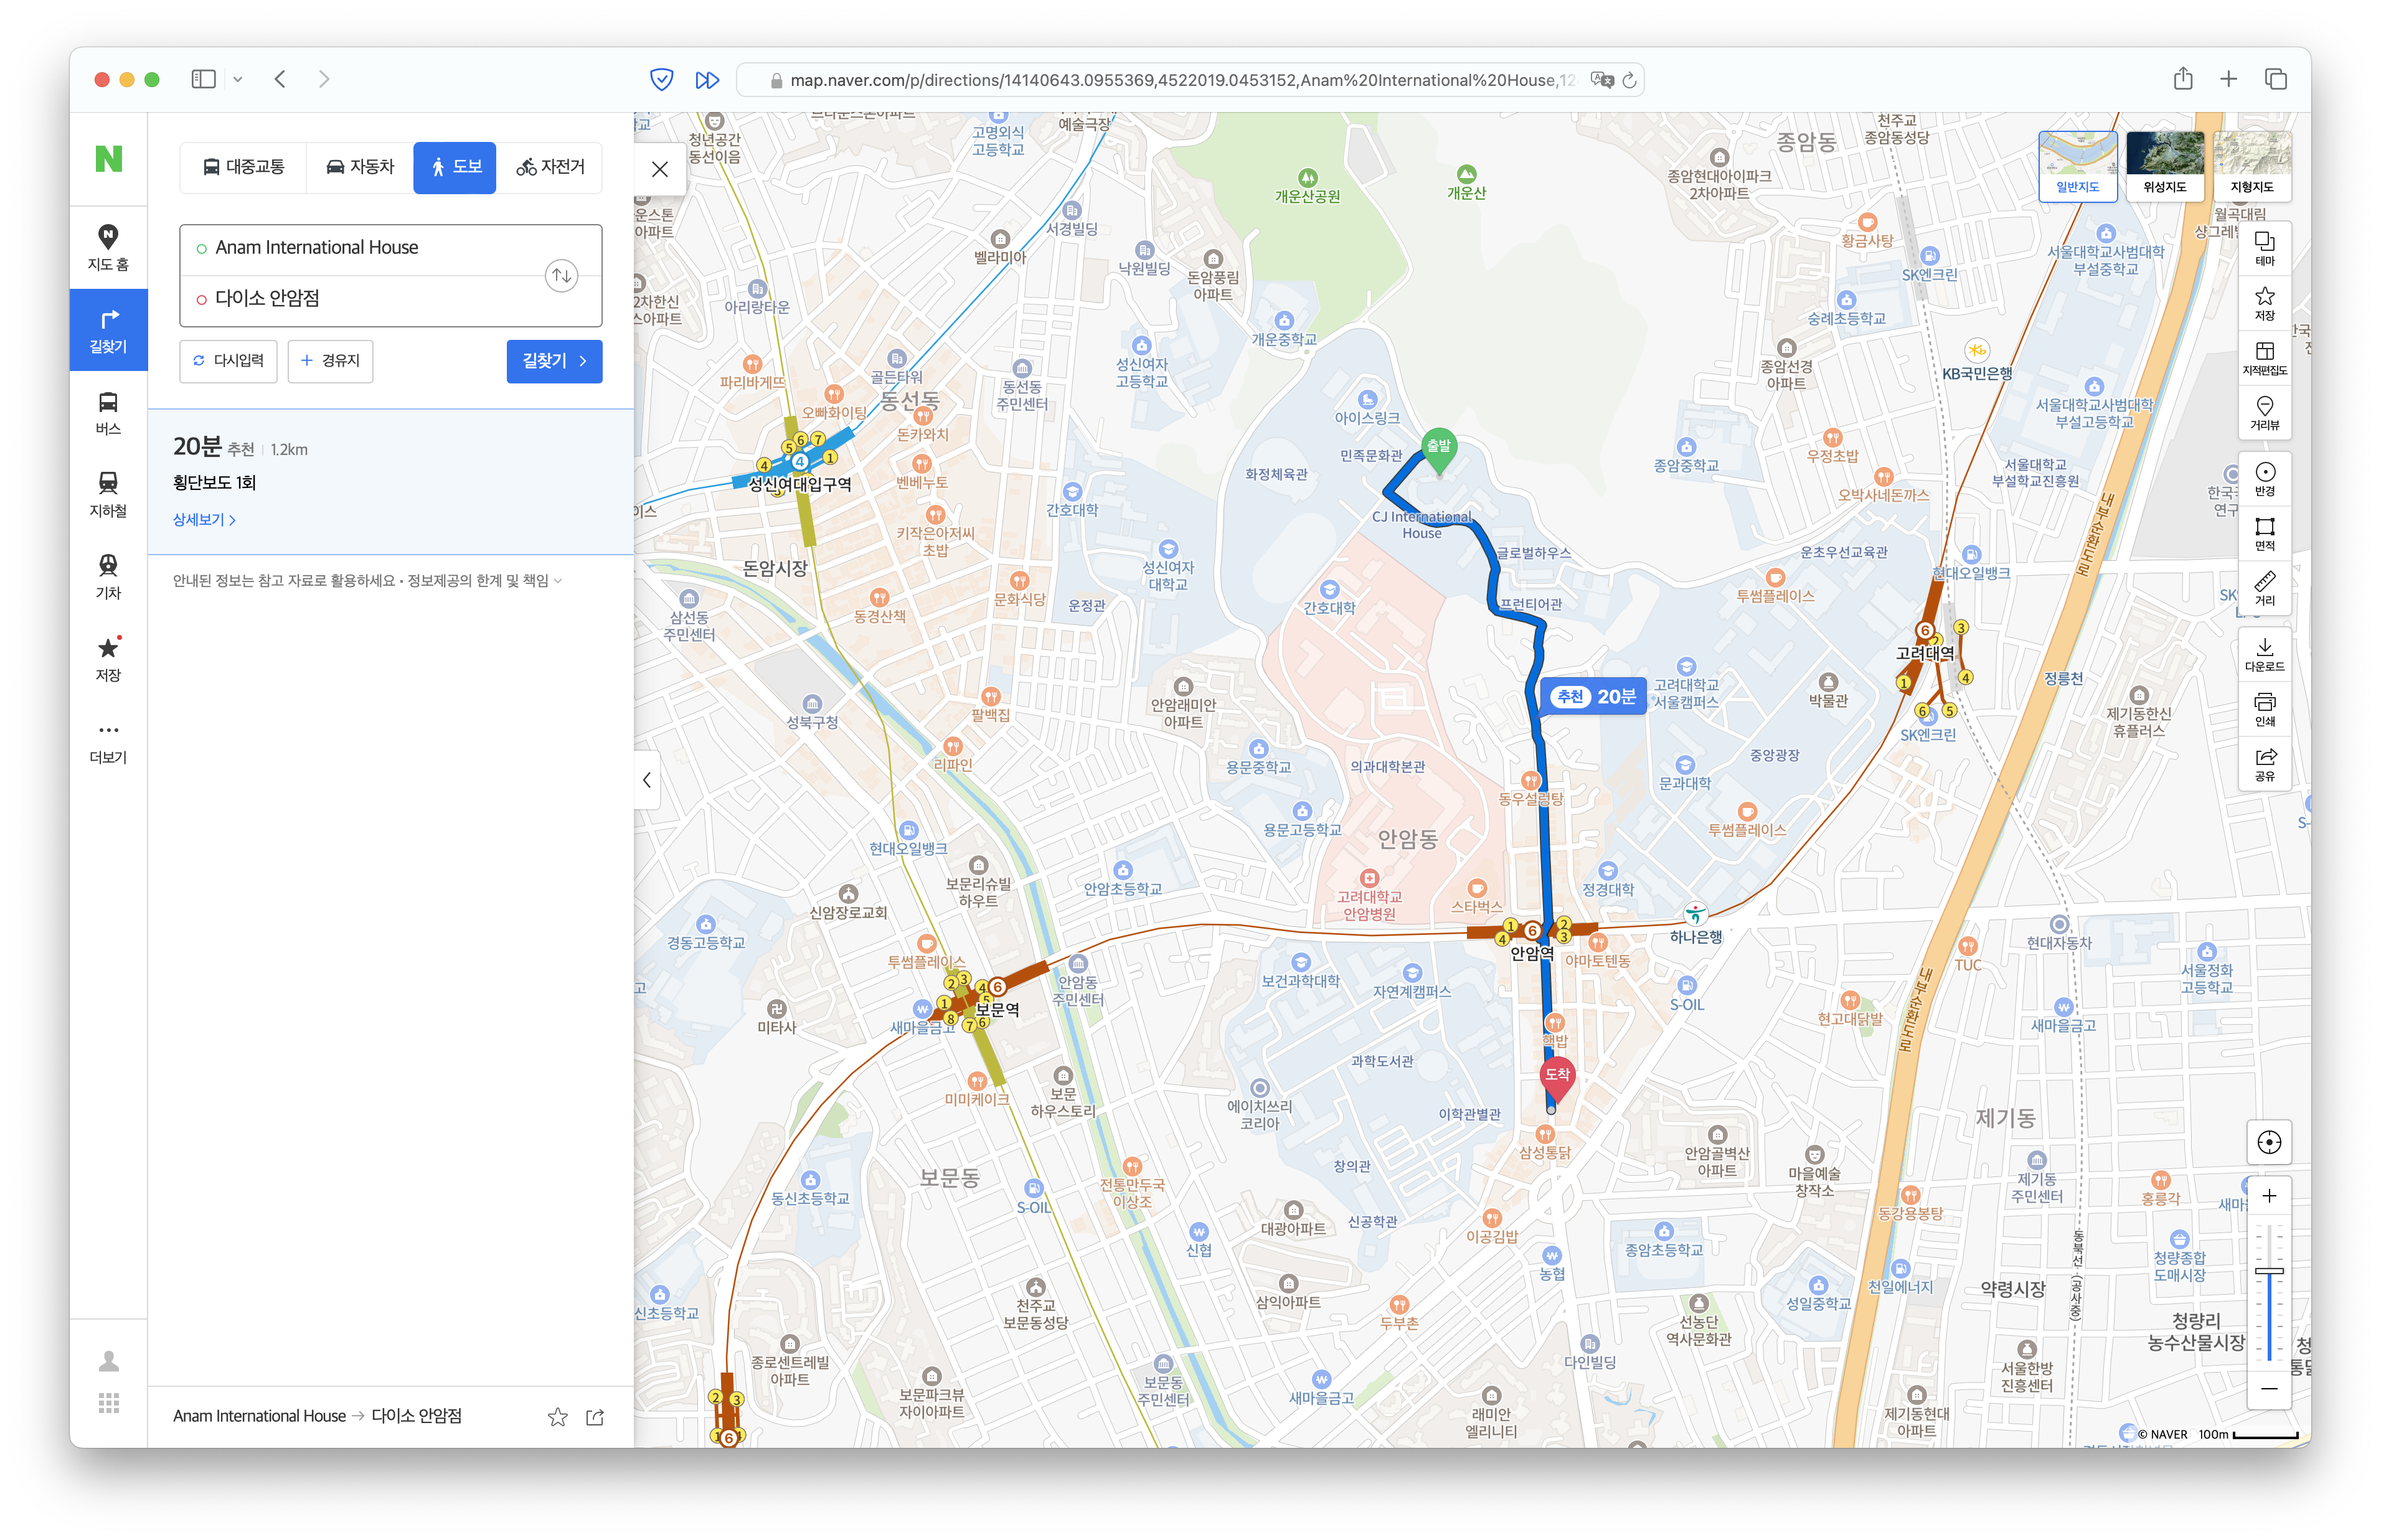Swap start and destination with arrows icon

561,275
